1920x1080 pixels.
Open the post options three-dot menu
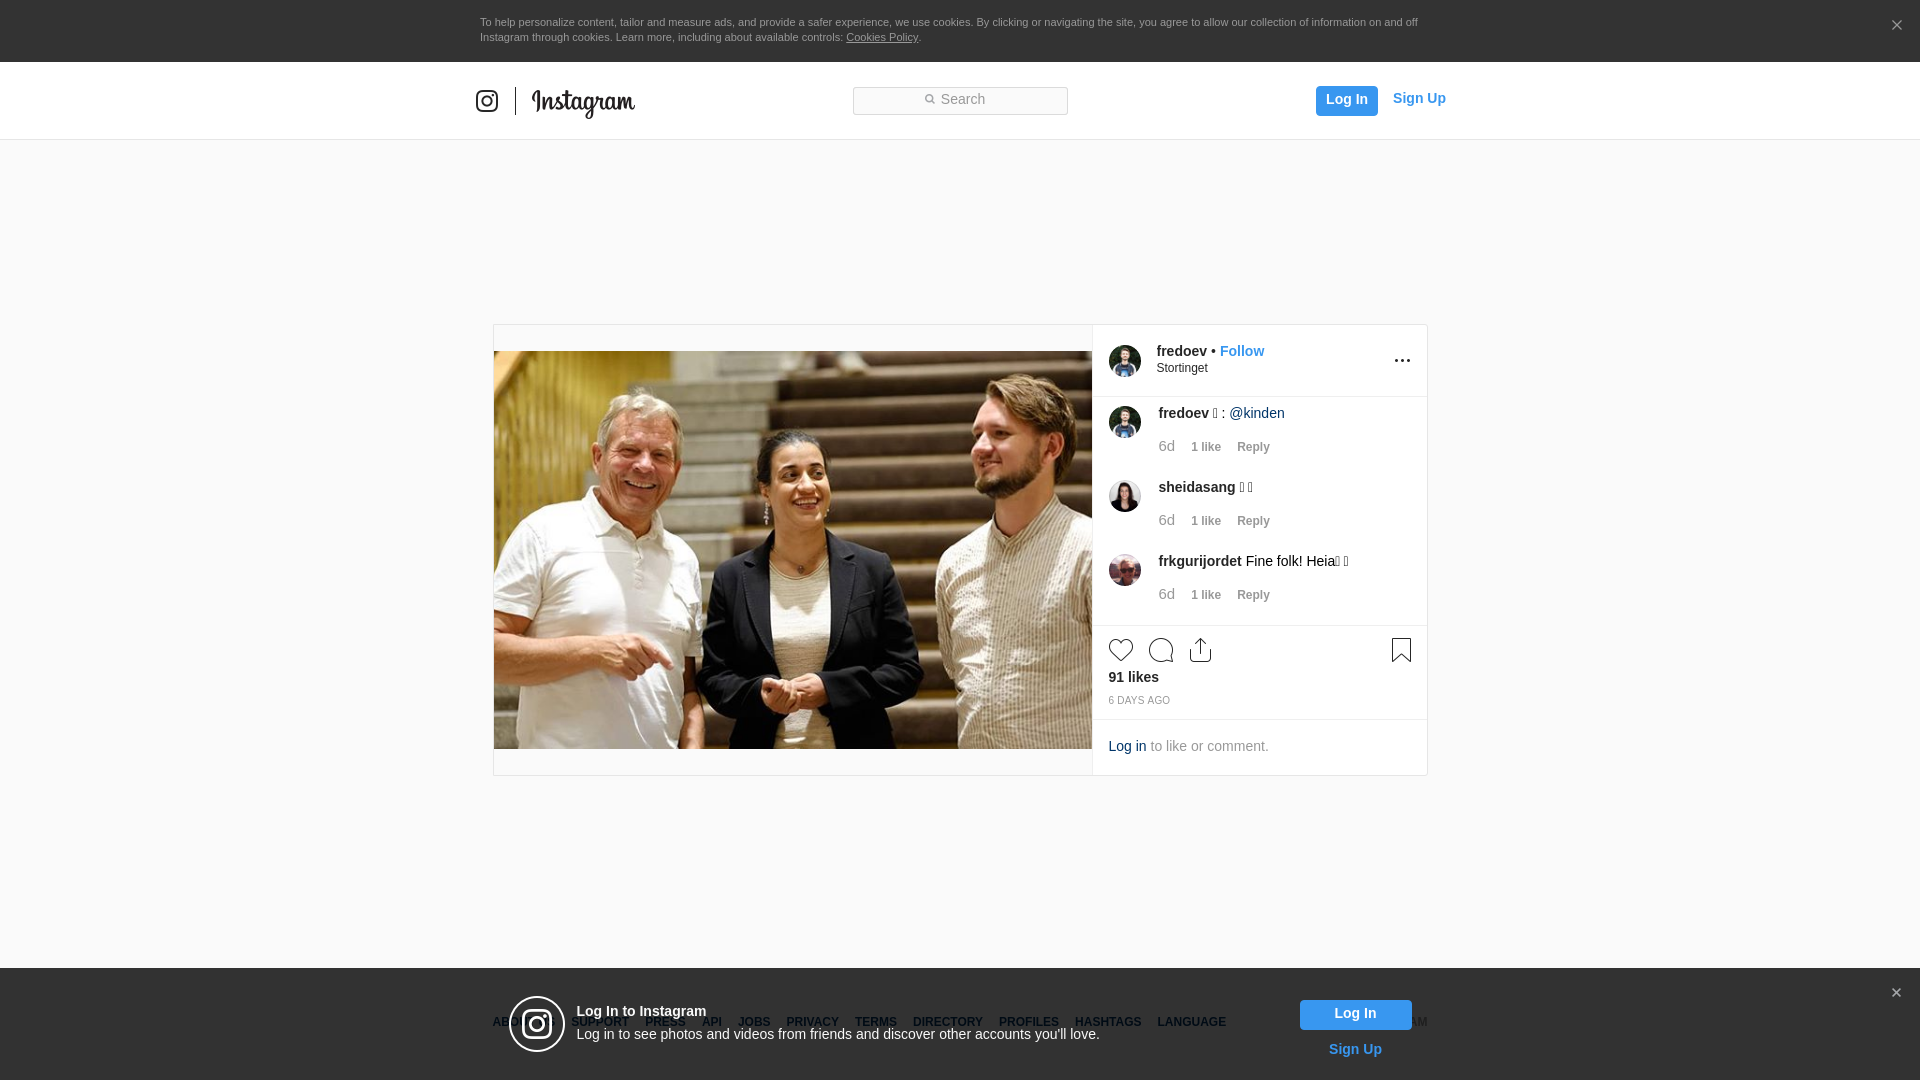tap(1402, 361)
